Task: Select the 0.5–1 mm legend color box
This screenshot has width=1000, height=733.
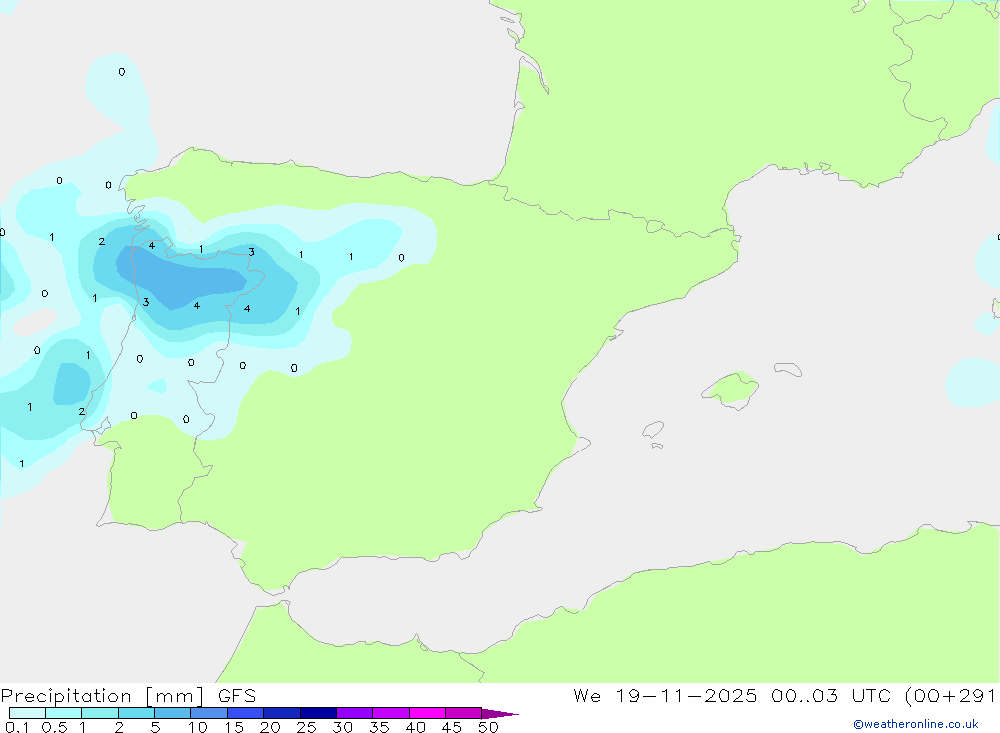Action: click(x=64, y=713)
